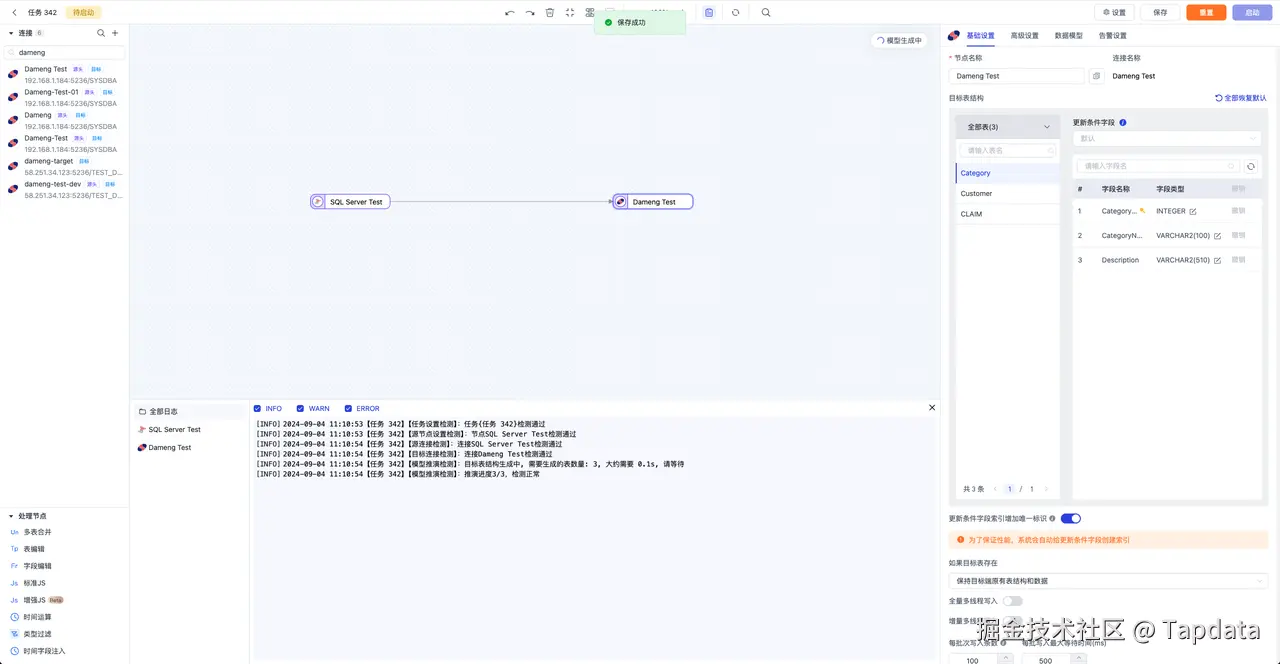The height and width of the screenshot is (664, 1280).
Task: Open 保持目标端原有表结构和数据 dropdown
Action: 1108,581
